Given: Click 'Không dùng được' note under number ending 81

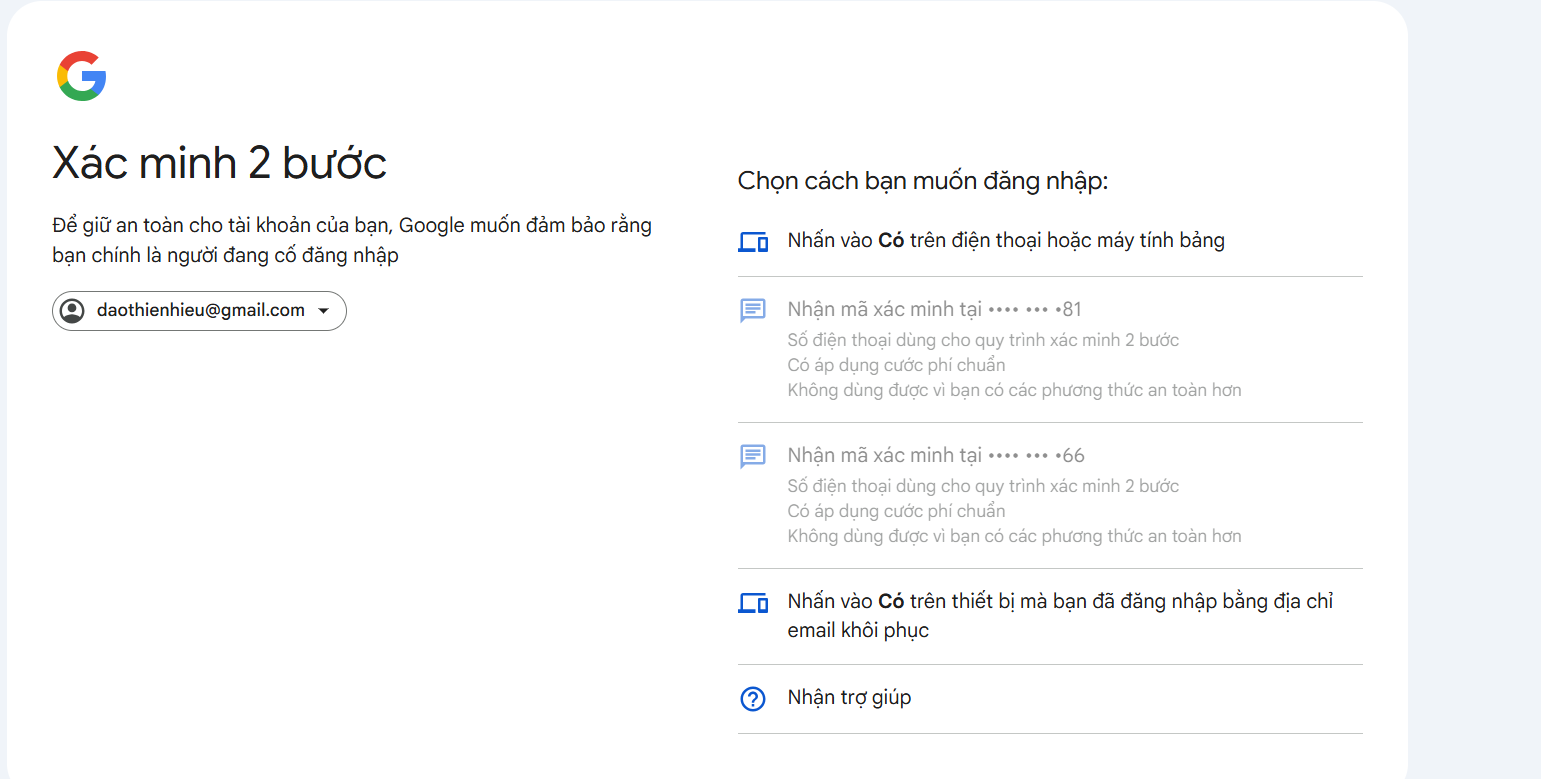Looking at the screenshot, I should point(1014,390).
